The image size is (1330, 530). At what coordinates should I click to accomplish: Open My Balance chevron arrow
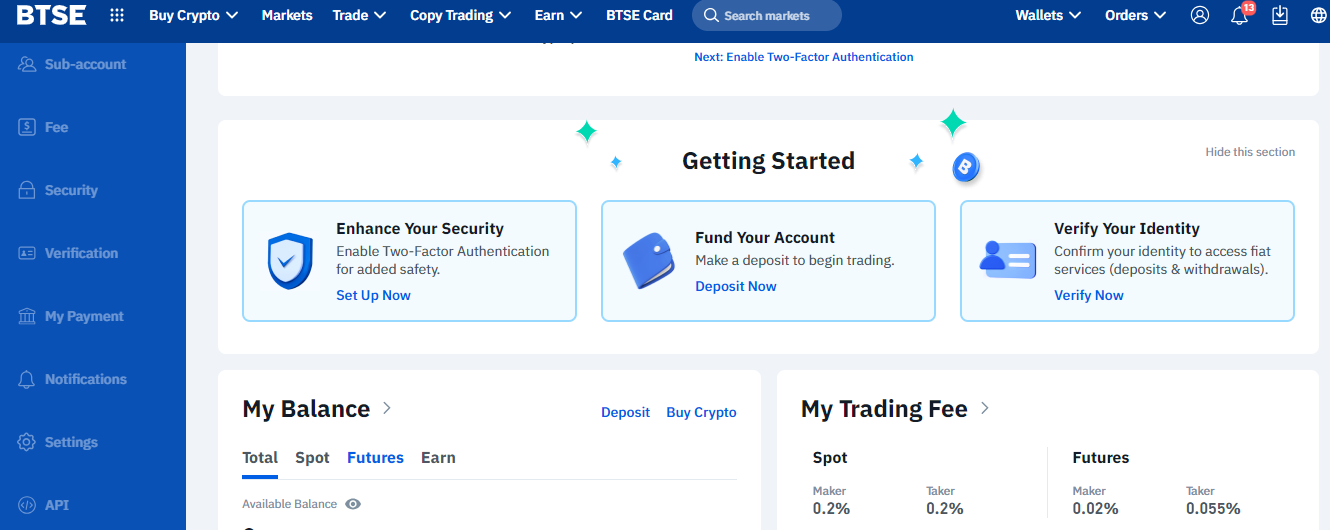coord(387,408)
